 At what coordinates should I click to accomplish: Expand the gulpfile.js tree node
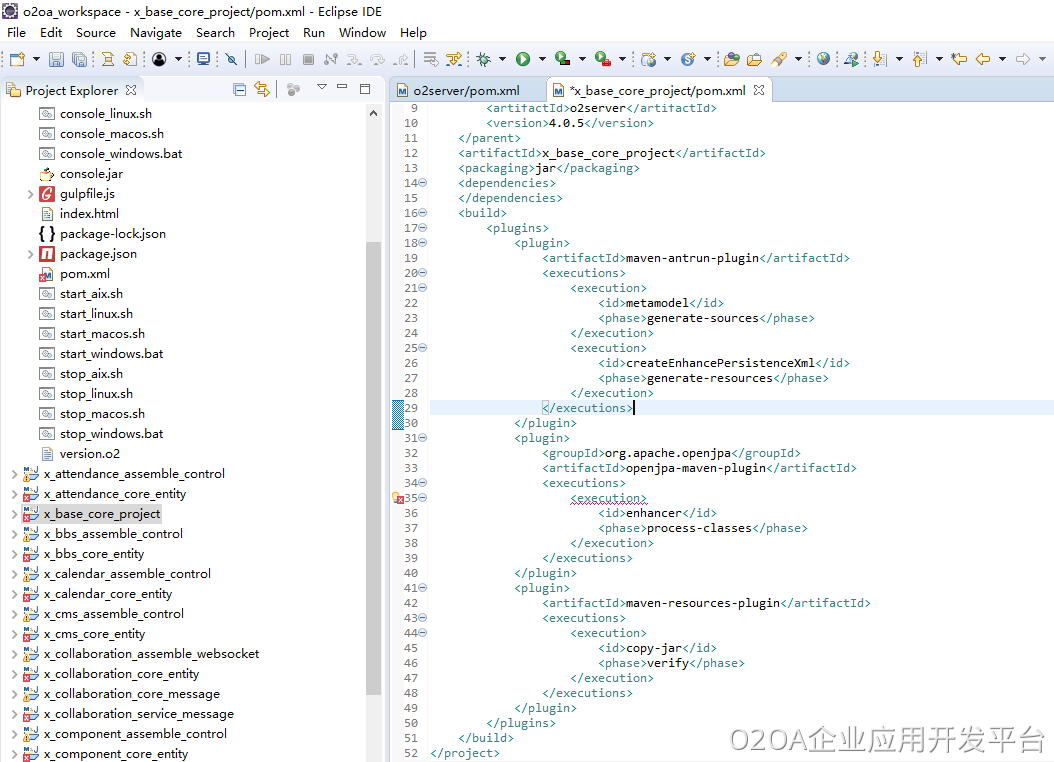[x=31, y=194]
